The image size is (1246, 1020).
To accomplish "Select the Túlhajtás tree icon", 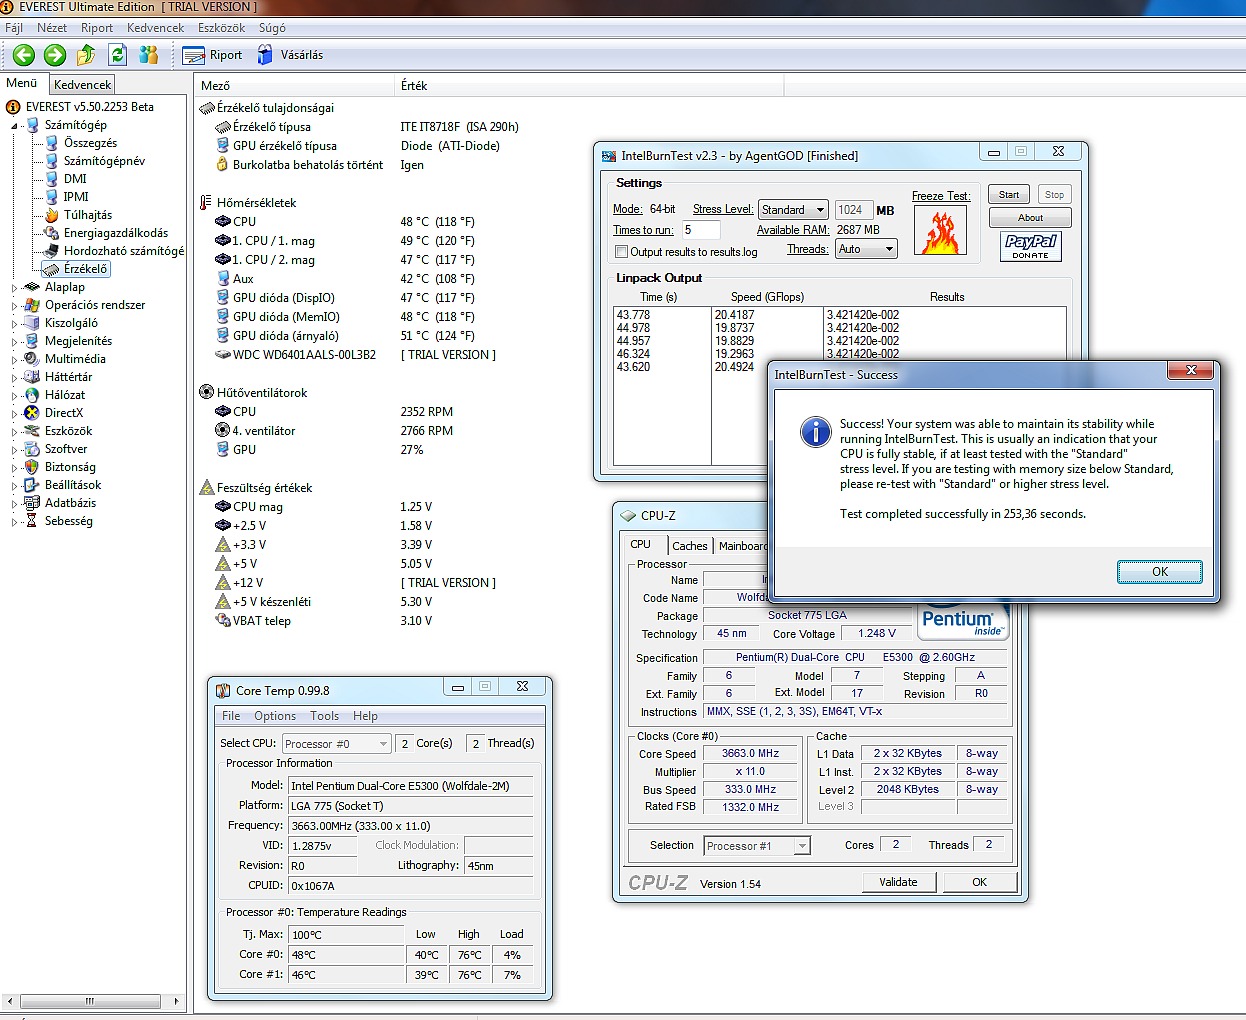I will pos(52,215).
